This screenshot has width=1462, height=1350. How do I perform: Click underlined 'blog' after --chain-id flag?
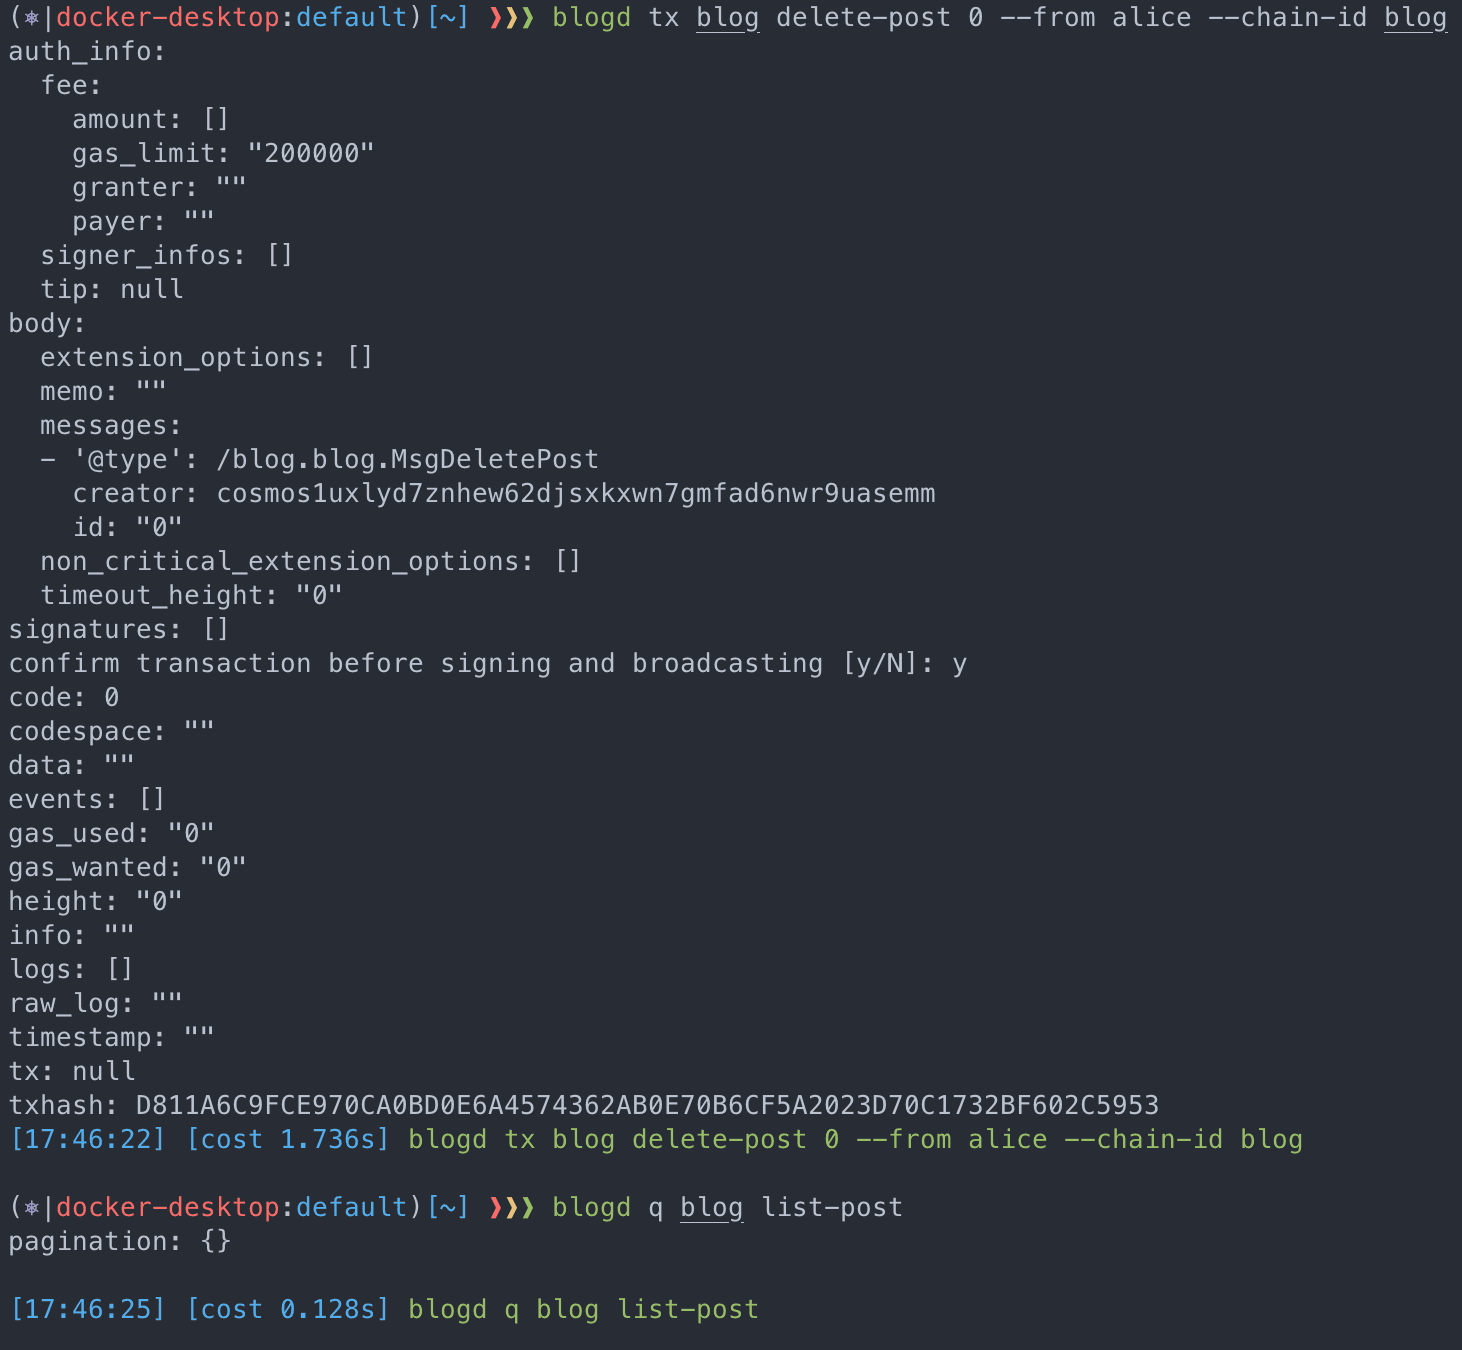point(1415,18)
